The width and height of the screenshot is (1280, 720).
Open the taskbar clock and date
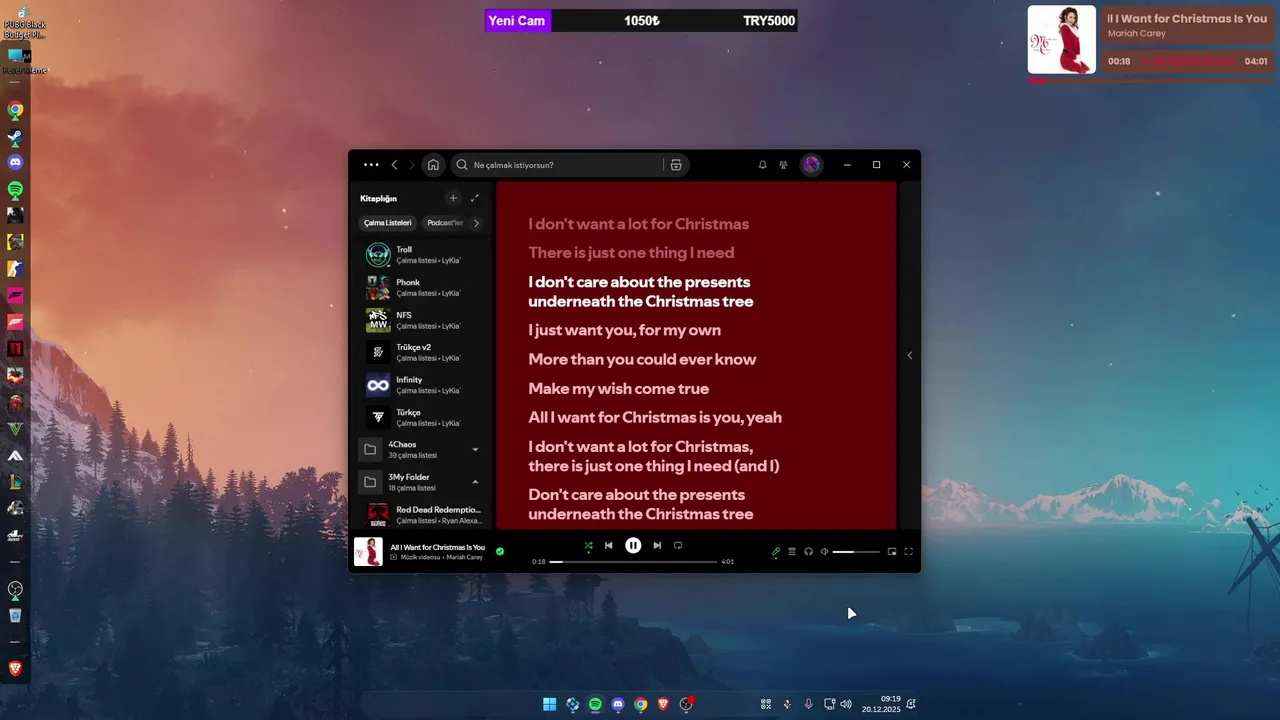click(882, 704)
